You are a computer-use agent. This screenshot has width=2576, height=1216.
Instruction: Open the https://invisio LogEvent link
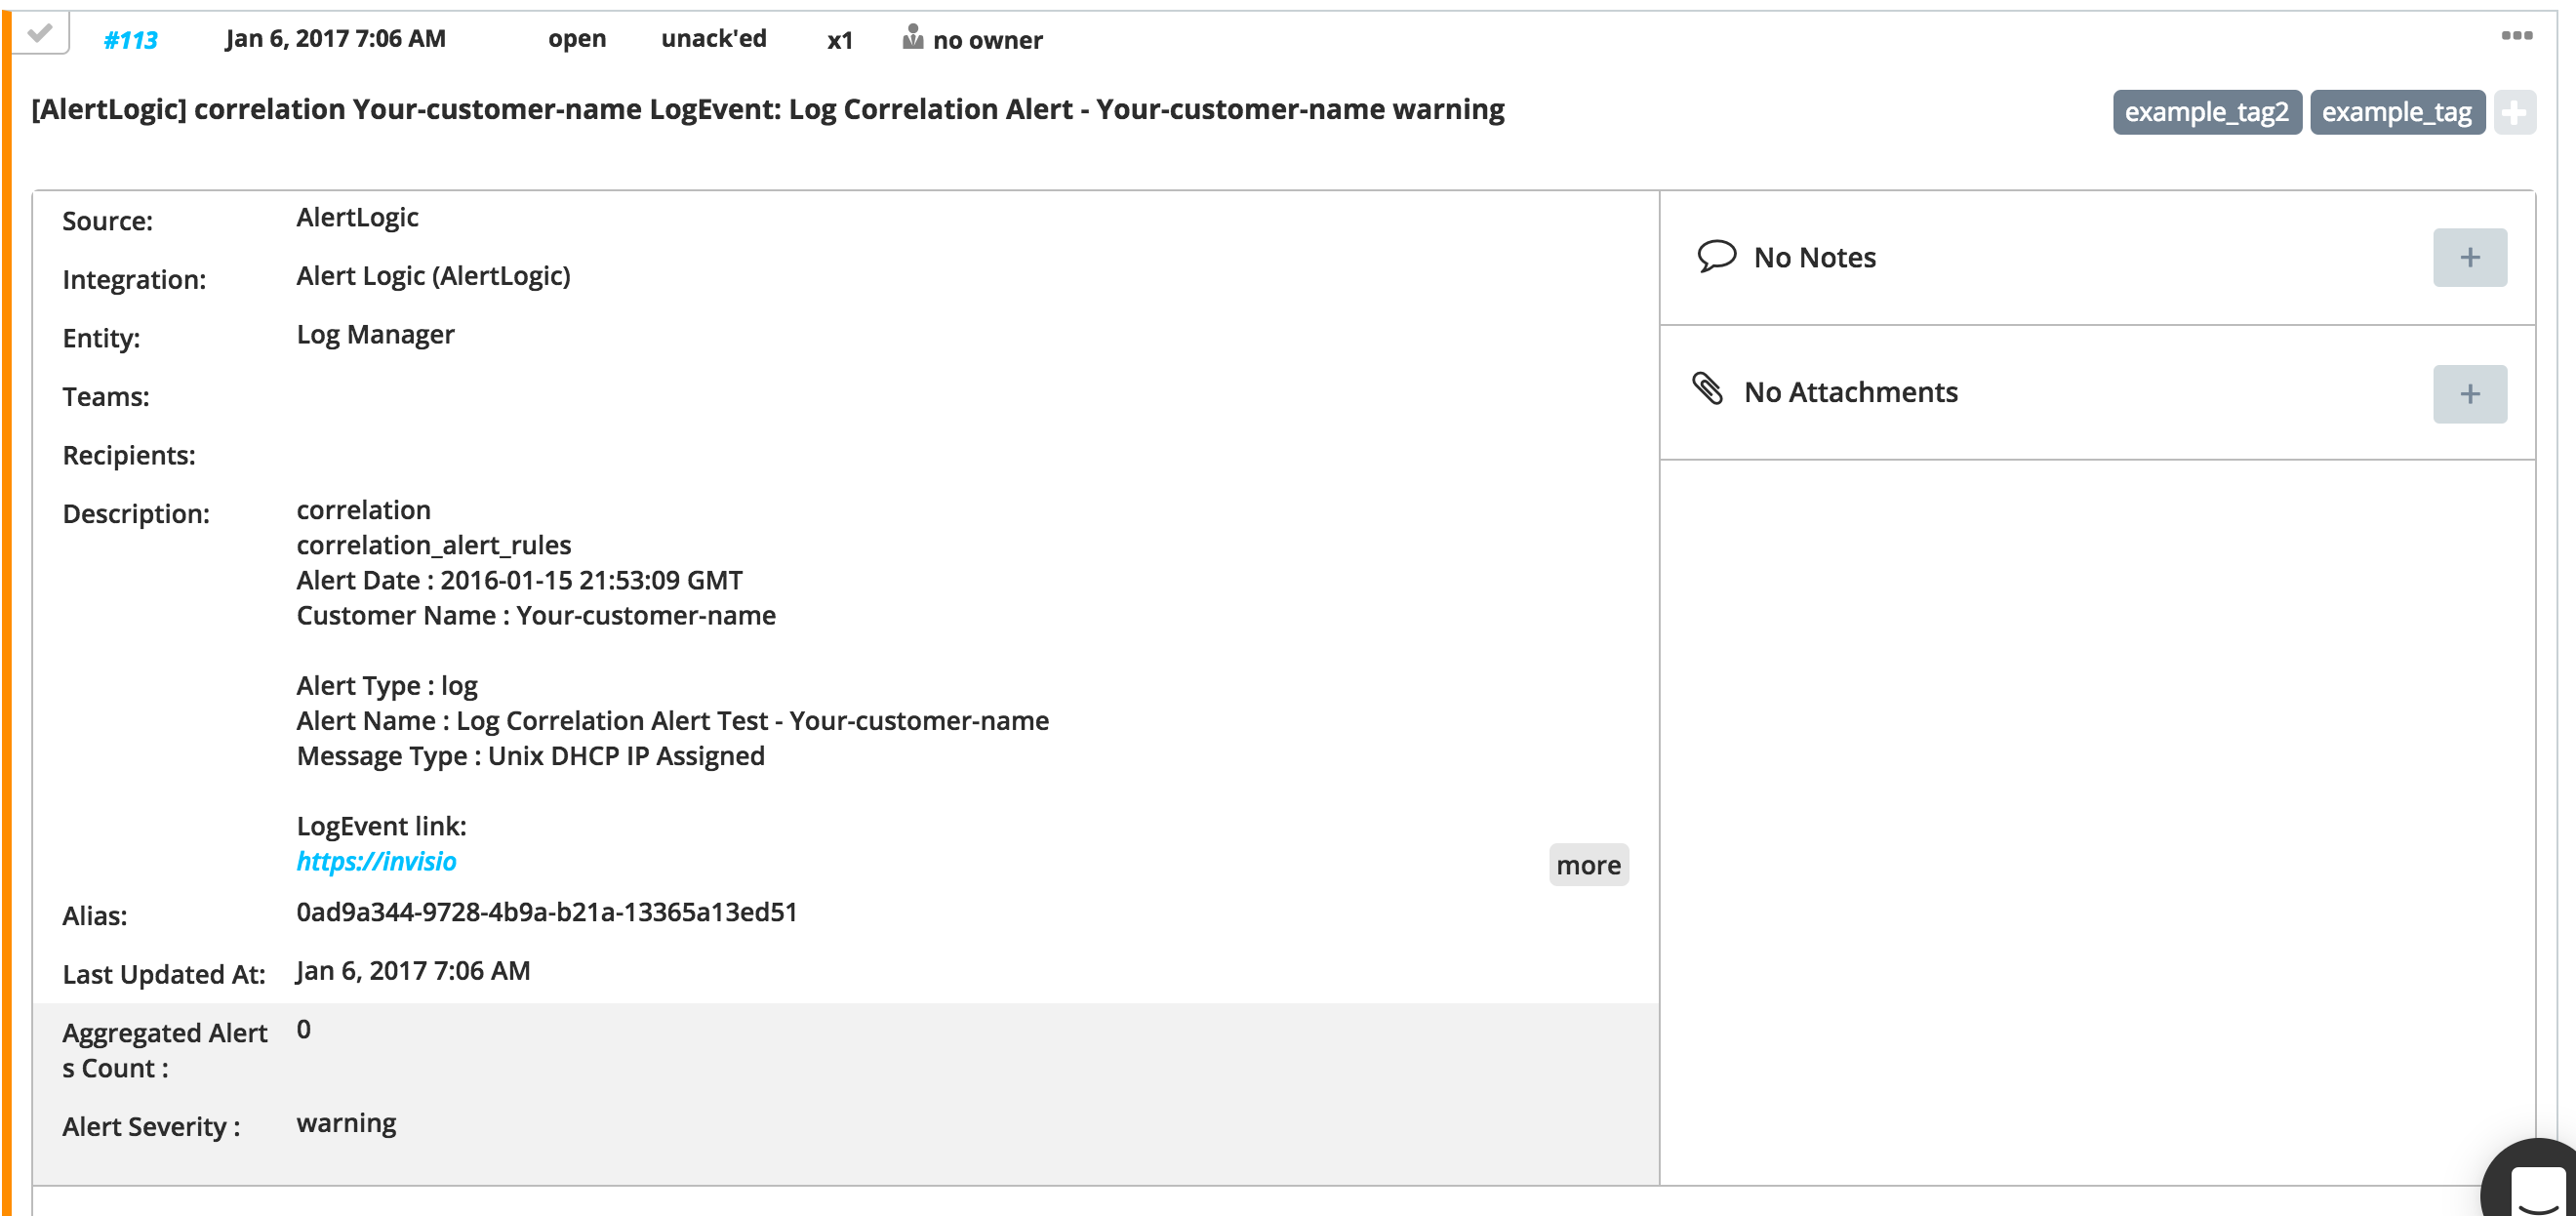(376, 861)
